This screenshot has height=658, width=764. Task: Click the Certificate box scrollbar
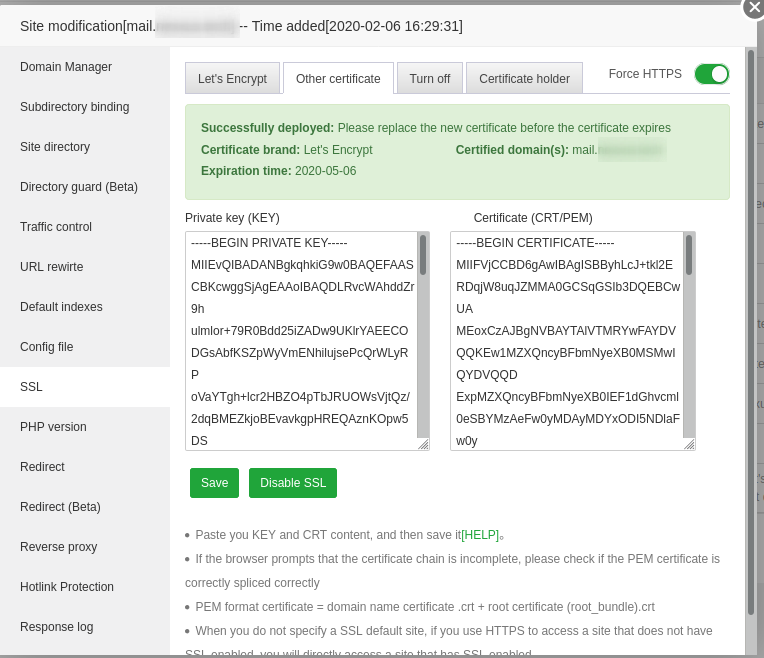(x=689, y=256)
